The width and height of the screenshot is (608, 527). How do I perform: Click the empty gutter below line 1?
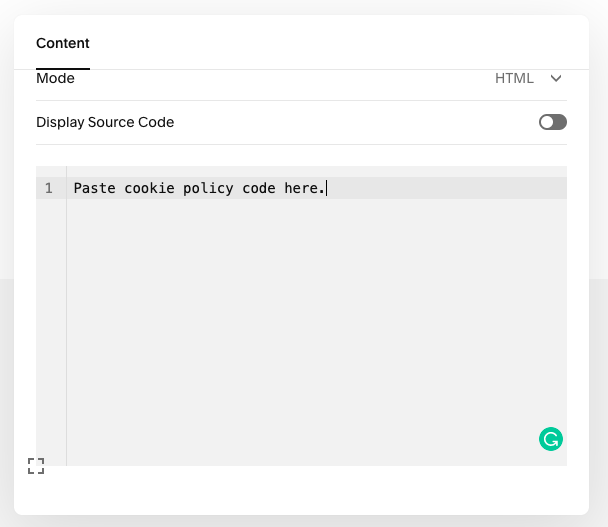(x=51, y=332)
